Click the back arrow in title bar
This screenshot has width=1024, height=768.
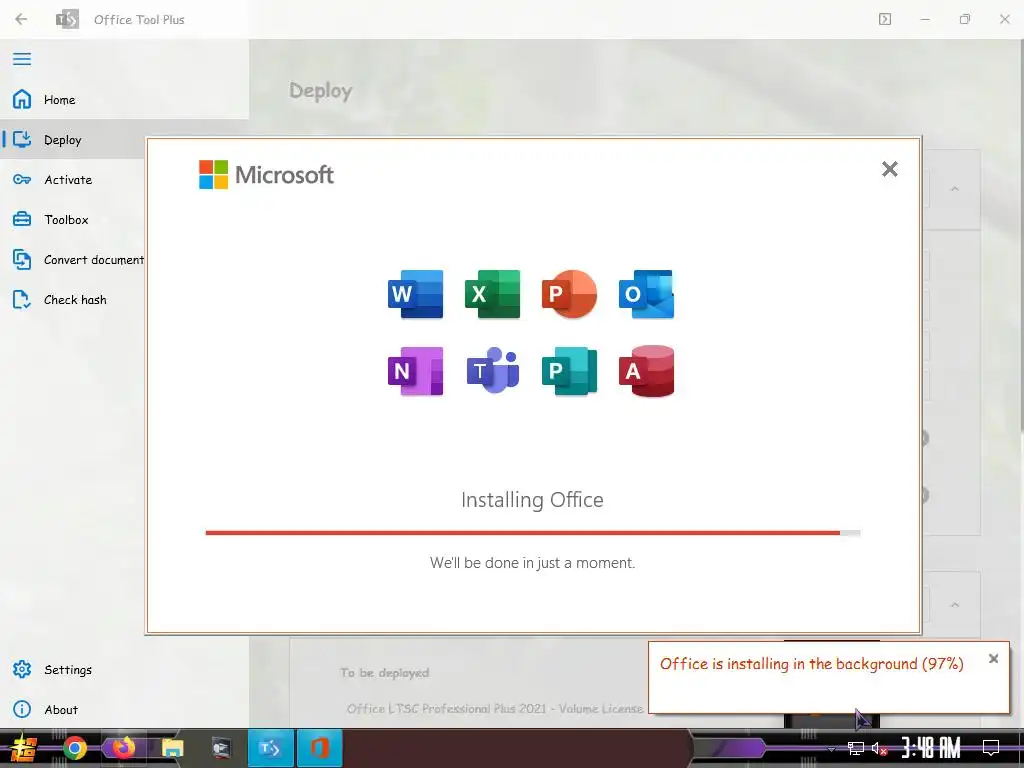pos(21,19)
